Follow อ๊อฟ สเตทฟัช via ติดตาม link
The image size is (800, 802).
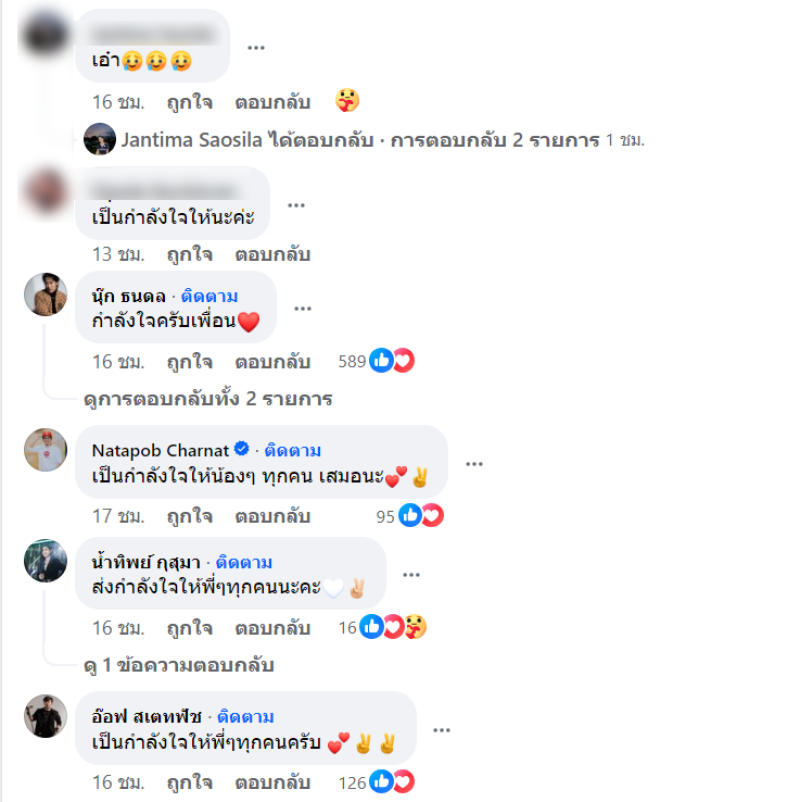[246, 717]
